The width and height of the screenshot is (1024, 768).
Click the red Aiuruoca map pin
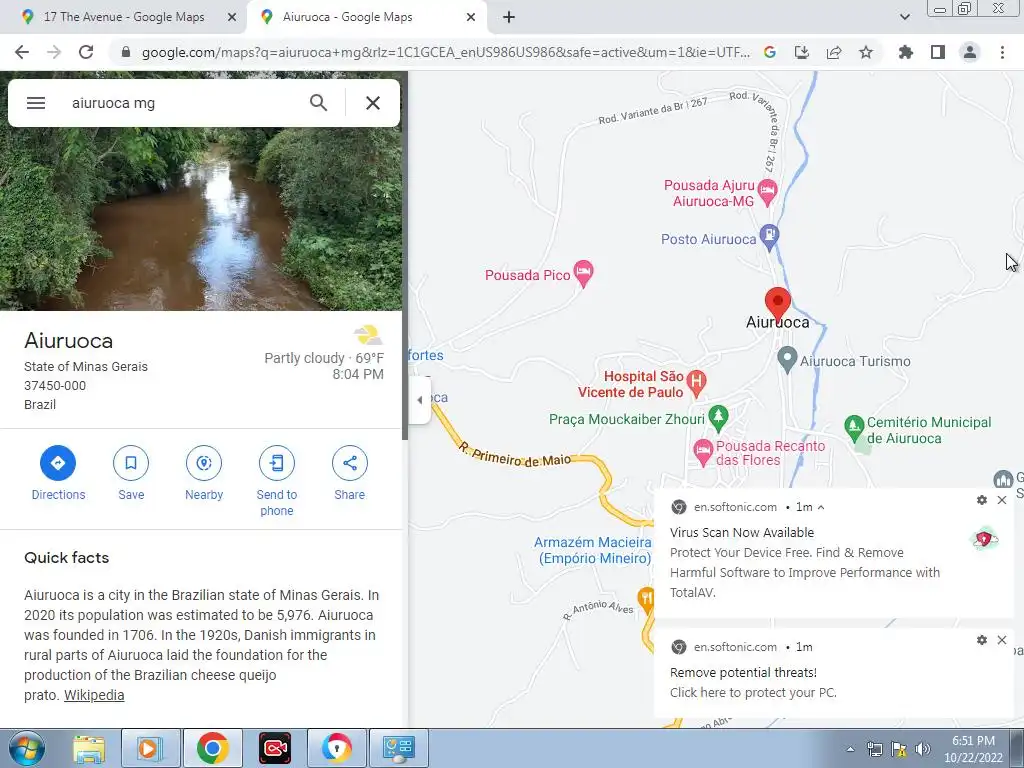[777, 303]
